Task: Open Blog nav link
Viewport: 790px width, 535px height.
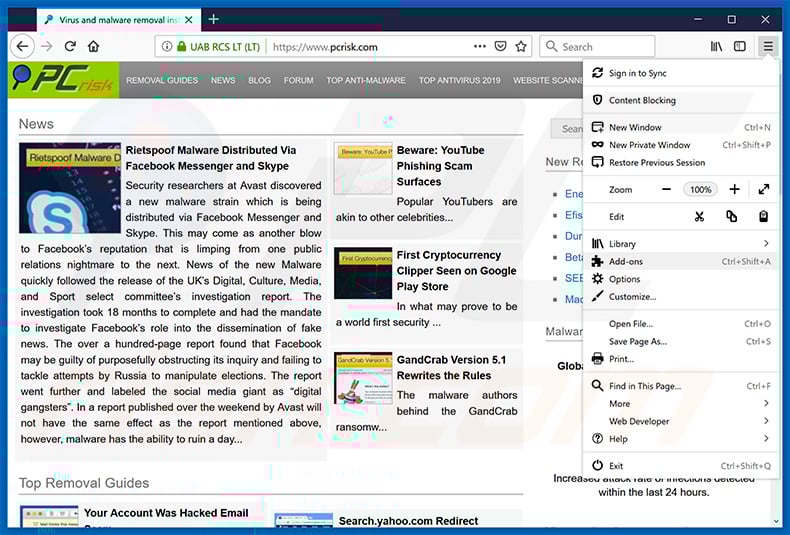Action: click(259, 80)
